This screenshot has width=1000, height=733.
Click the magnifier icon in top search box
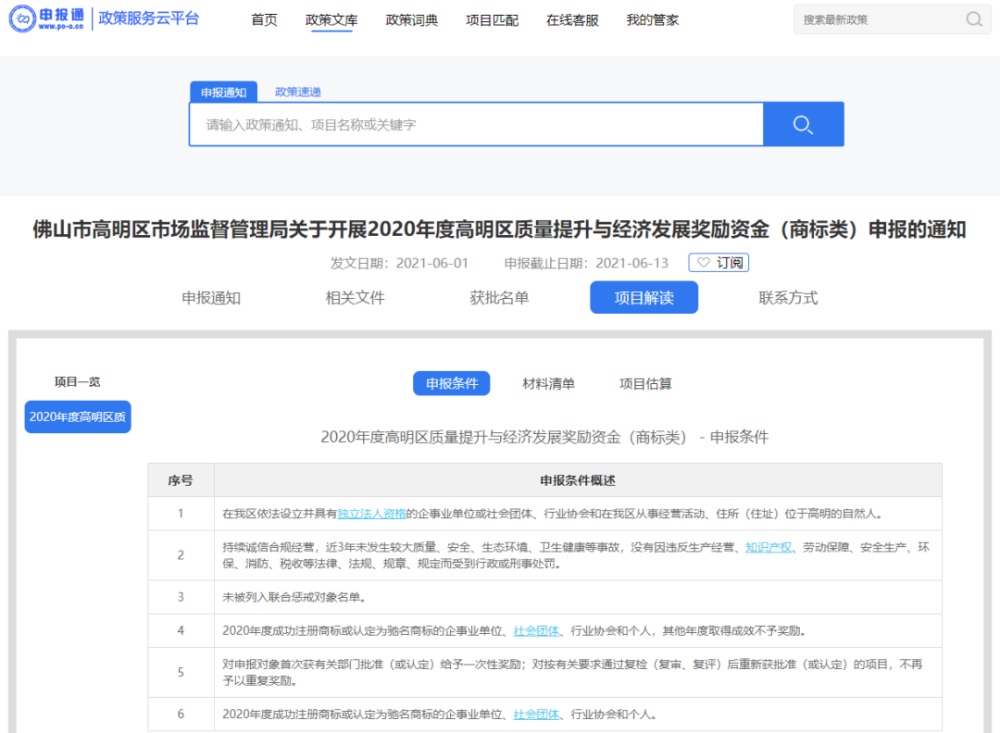click(974, 20)
